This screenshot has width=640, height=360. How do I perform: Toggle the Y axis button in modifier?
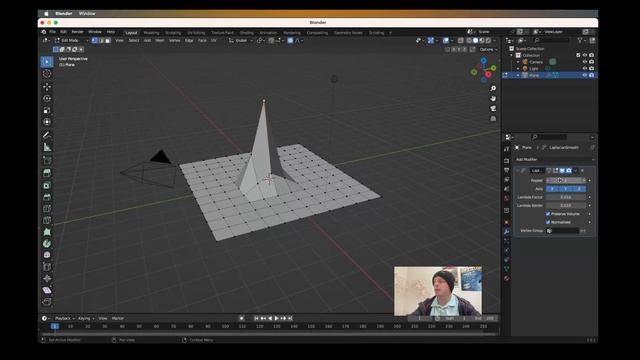(566, 189)
